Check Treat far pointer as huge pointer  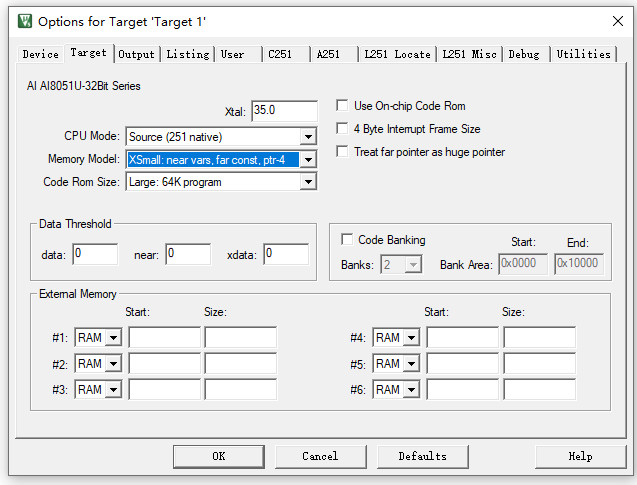pos(342,152)
